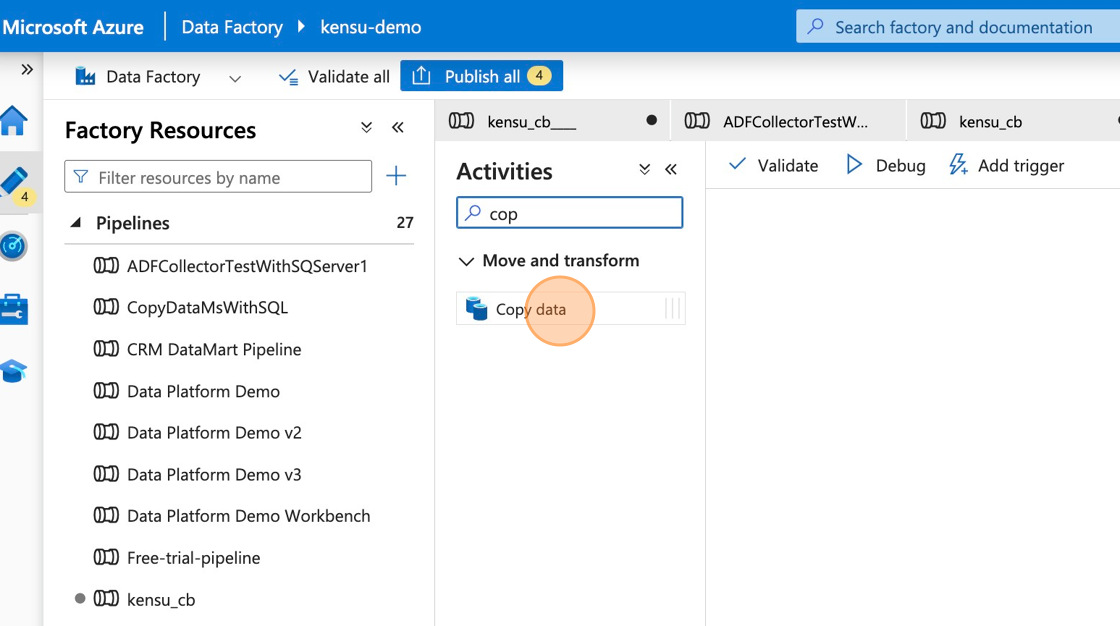Collapse all Activities groups
This screenshot has width=1120, height=626.
click(644, 169)
